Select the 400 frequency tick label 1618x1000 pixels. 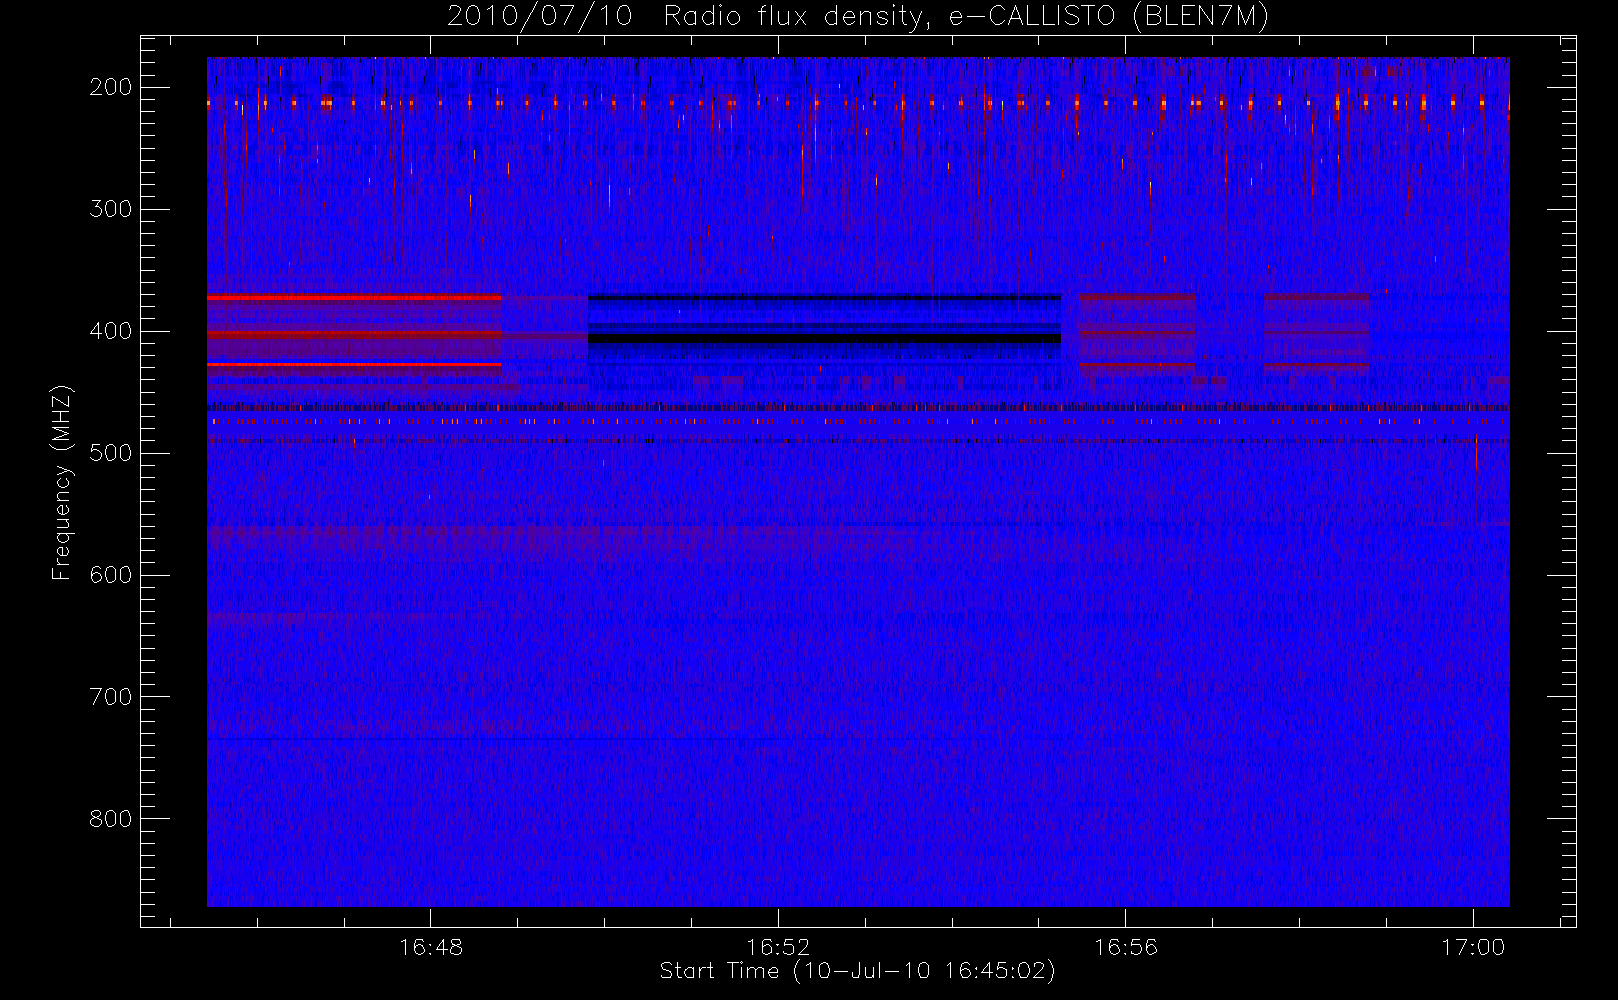[111, 331]
